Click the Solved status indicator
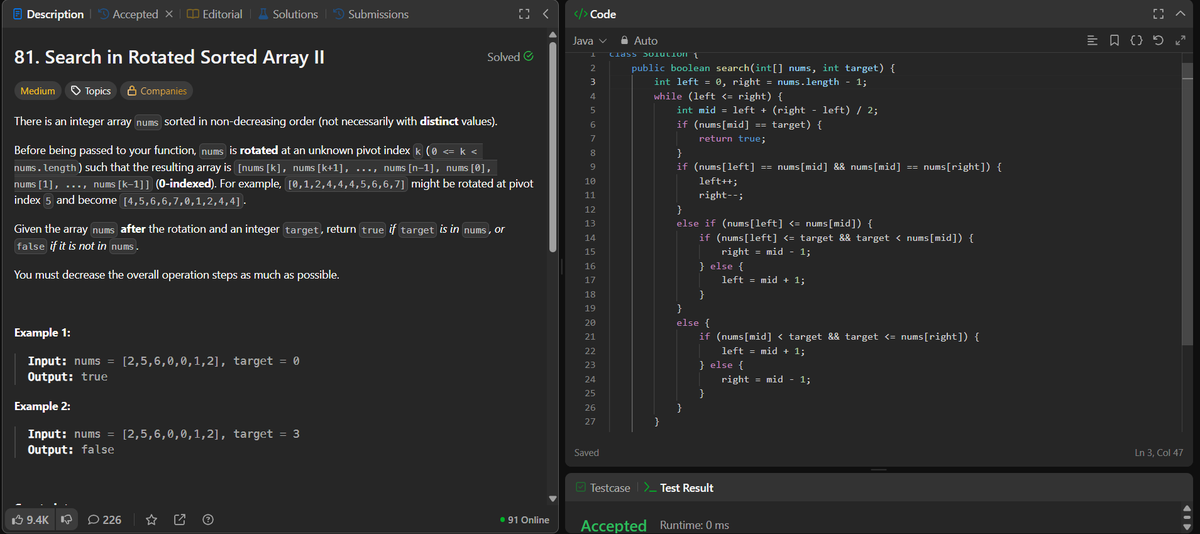 point(510,57)
